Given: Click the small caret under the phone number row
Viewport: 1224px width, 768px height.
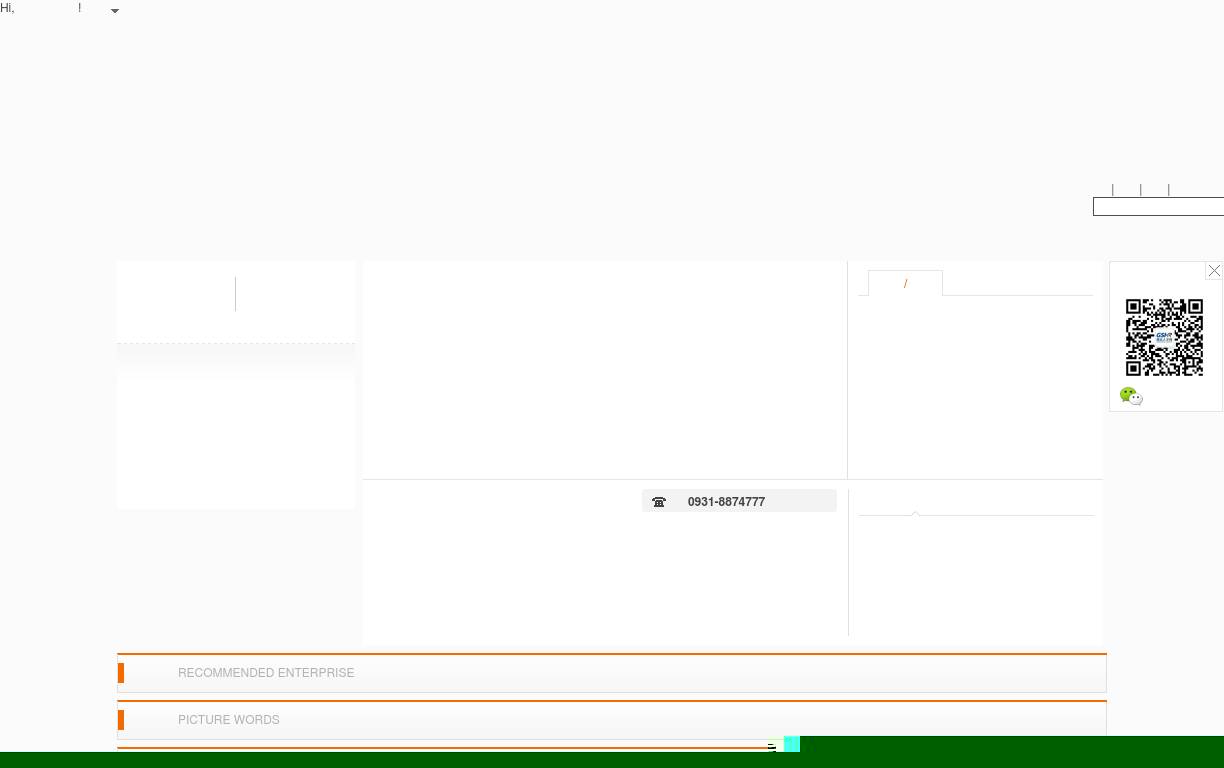Looking at the screenshot, I should (x=915, y=513).
